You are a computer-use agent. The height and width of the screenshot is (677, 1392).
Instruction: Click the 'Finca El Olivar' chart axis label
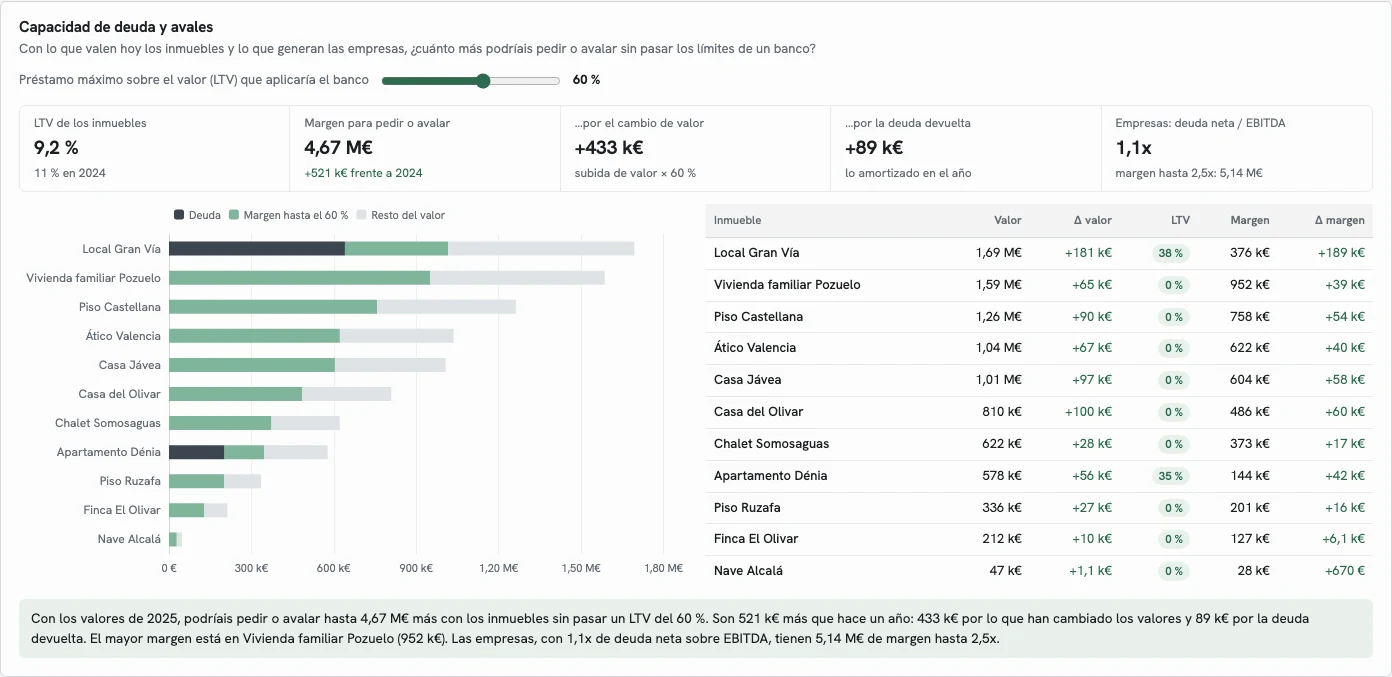pyautogui.click(x=122, y=510)
